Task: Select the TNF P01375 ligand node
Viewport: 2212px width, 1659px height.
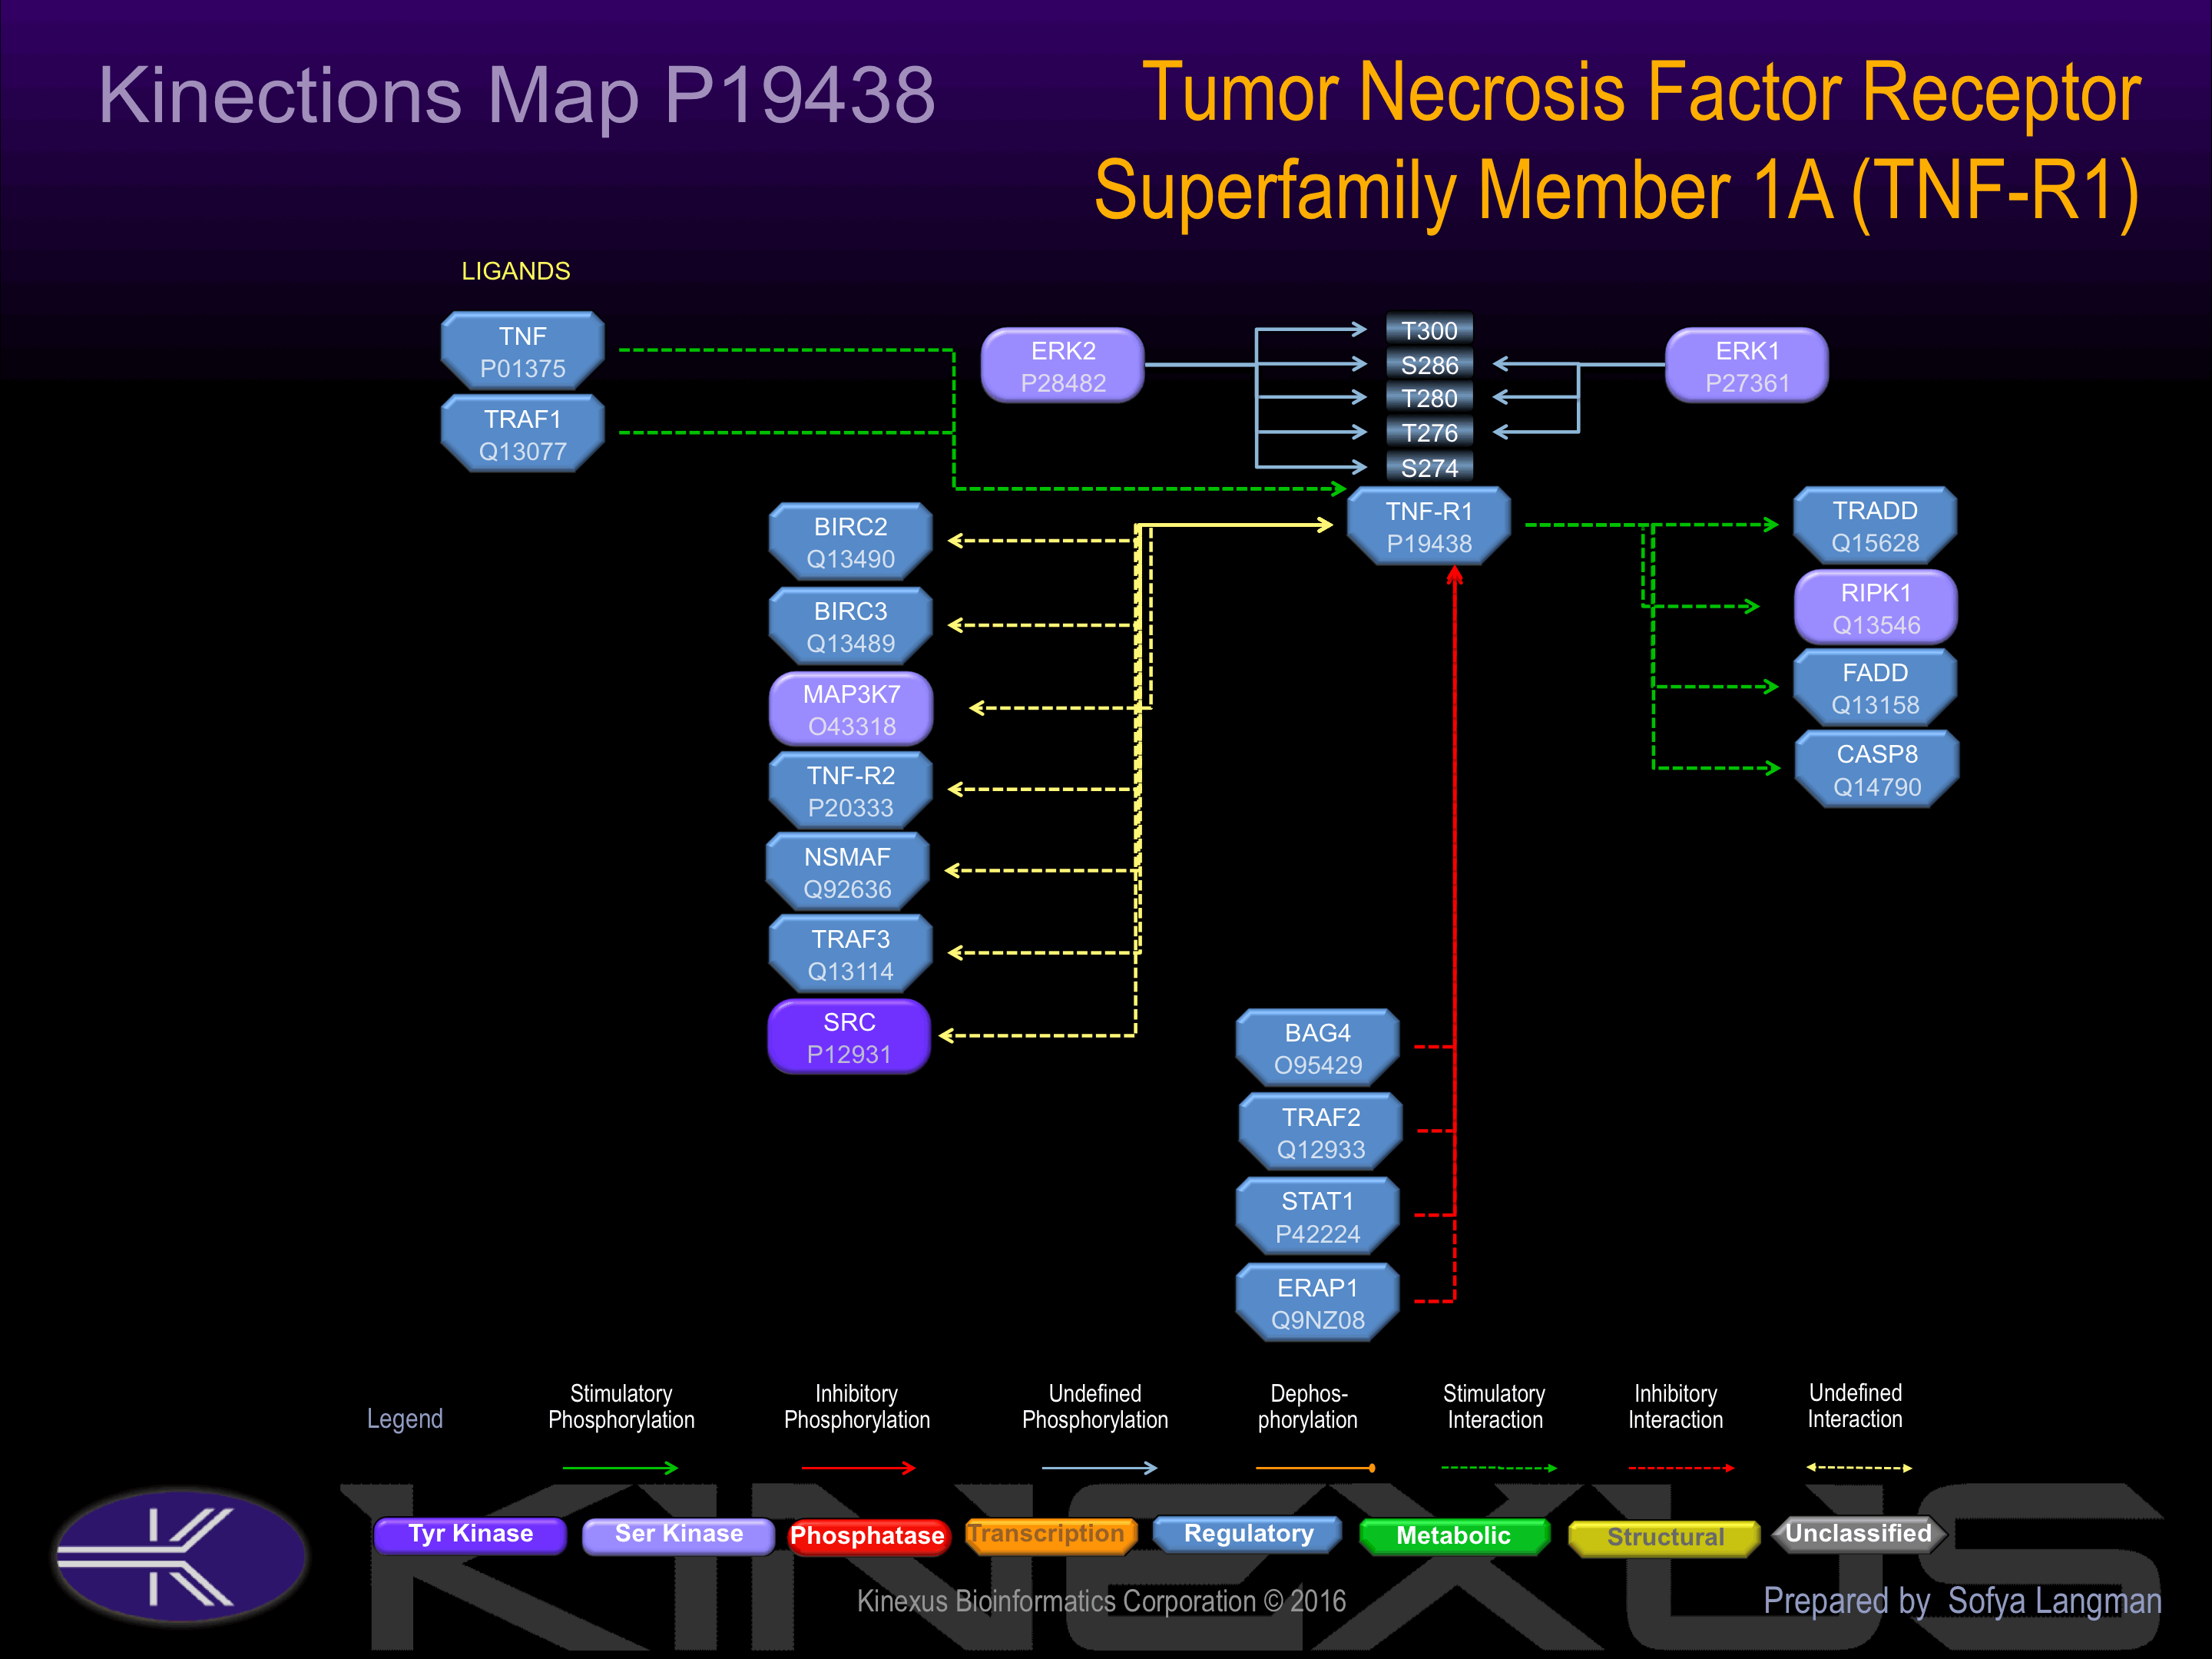Action: pos(522,352)
